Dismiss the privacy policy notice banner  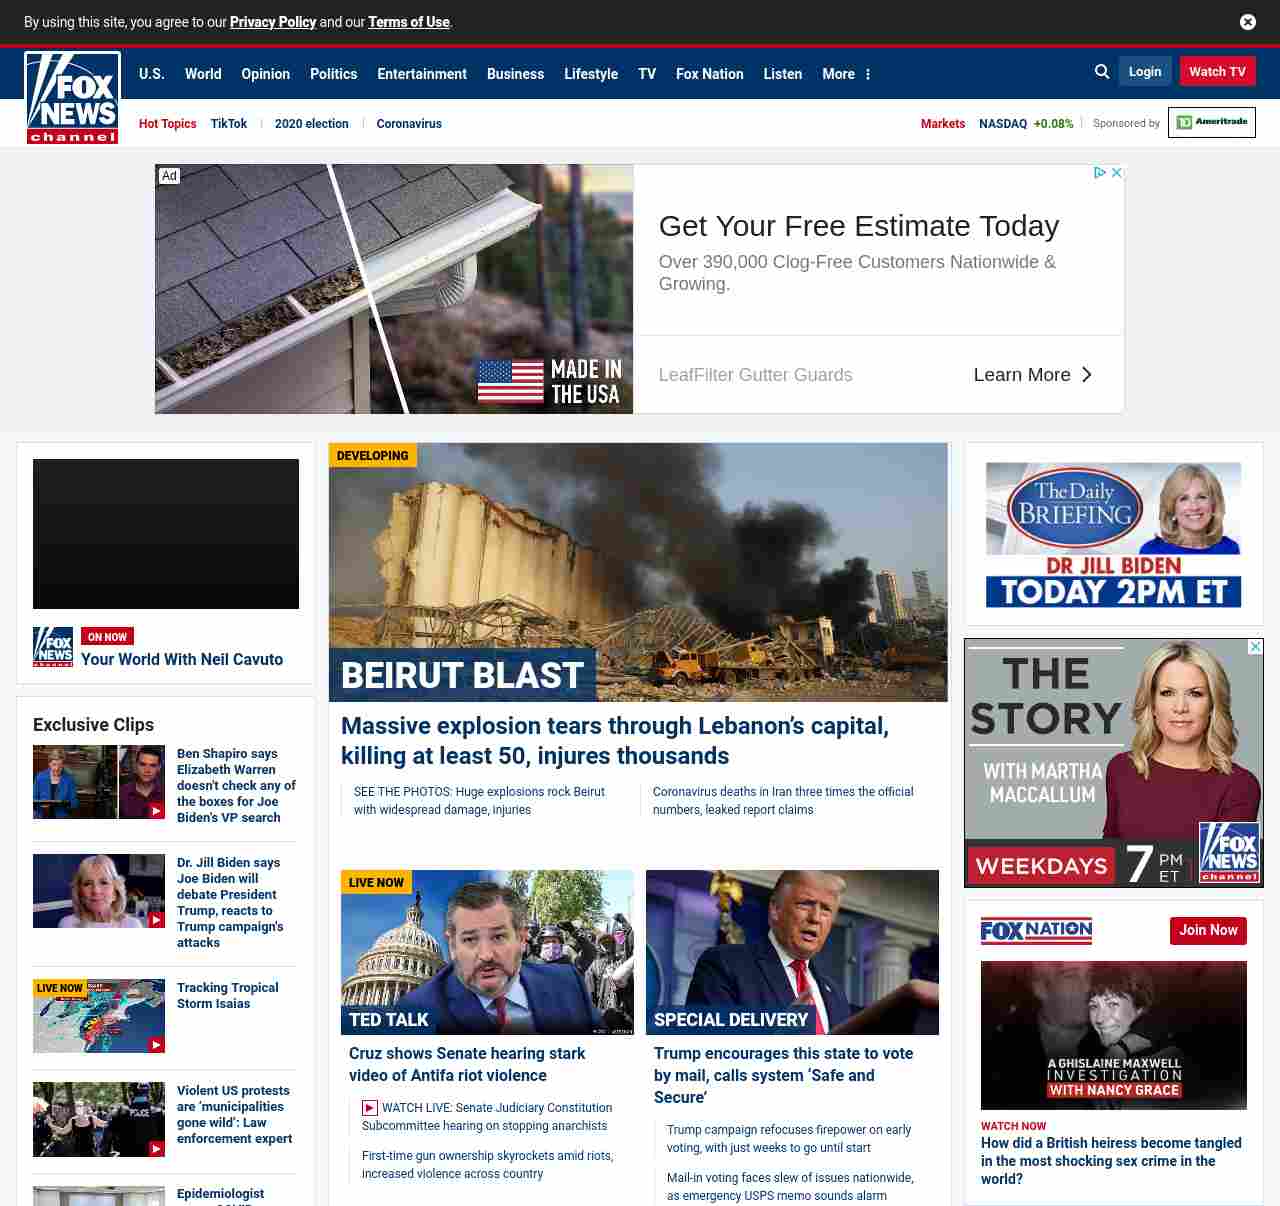(1248, 22)
